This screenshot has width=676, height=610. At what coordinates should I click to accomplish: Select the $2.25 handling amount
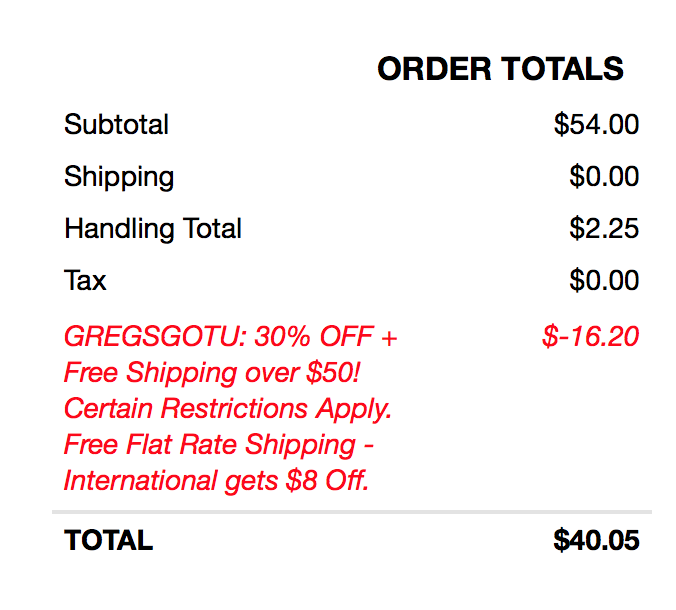(x=604, y=229)
